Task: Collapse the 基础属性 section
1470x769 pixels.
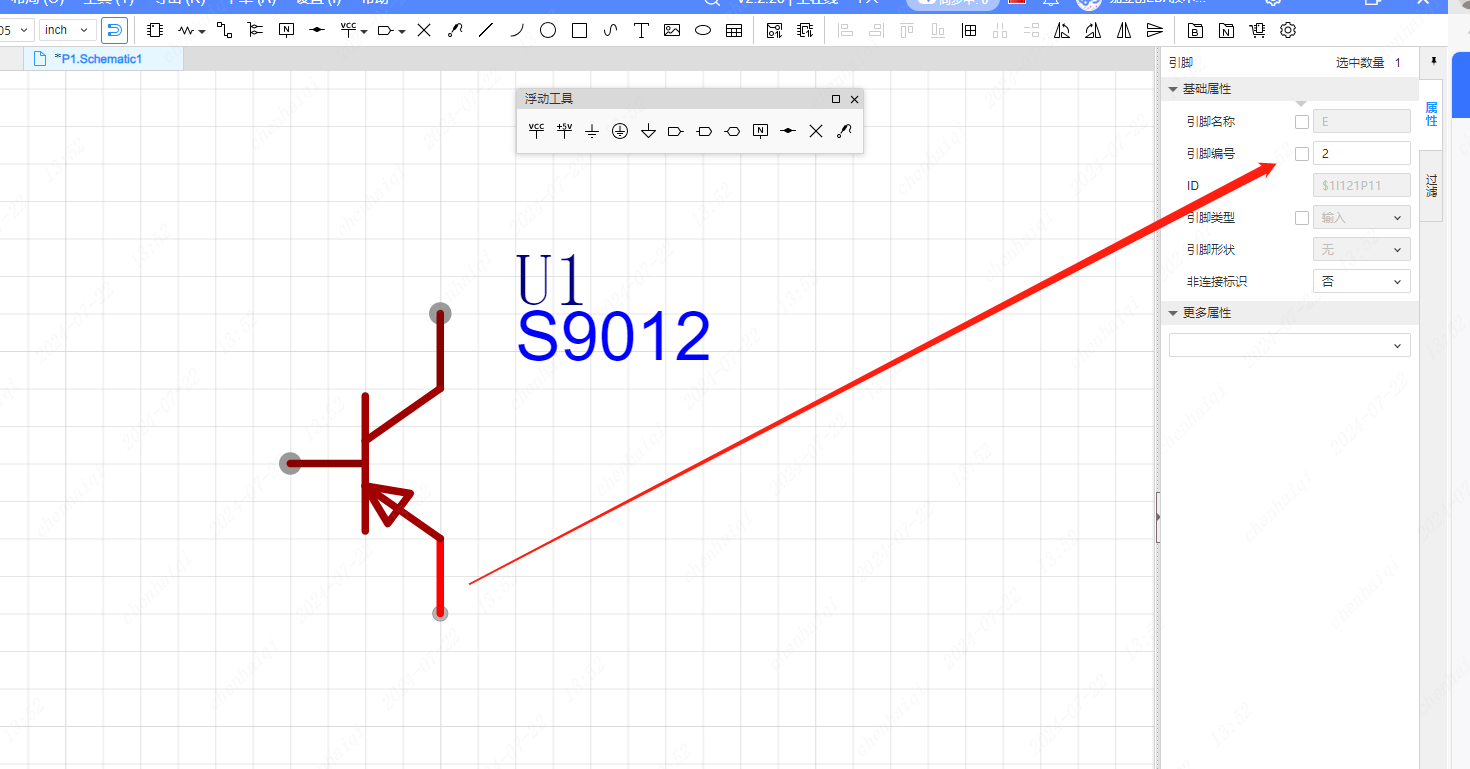Action: pyautogui.click(x=1174, y=89)
